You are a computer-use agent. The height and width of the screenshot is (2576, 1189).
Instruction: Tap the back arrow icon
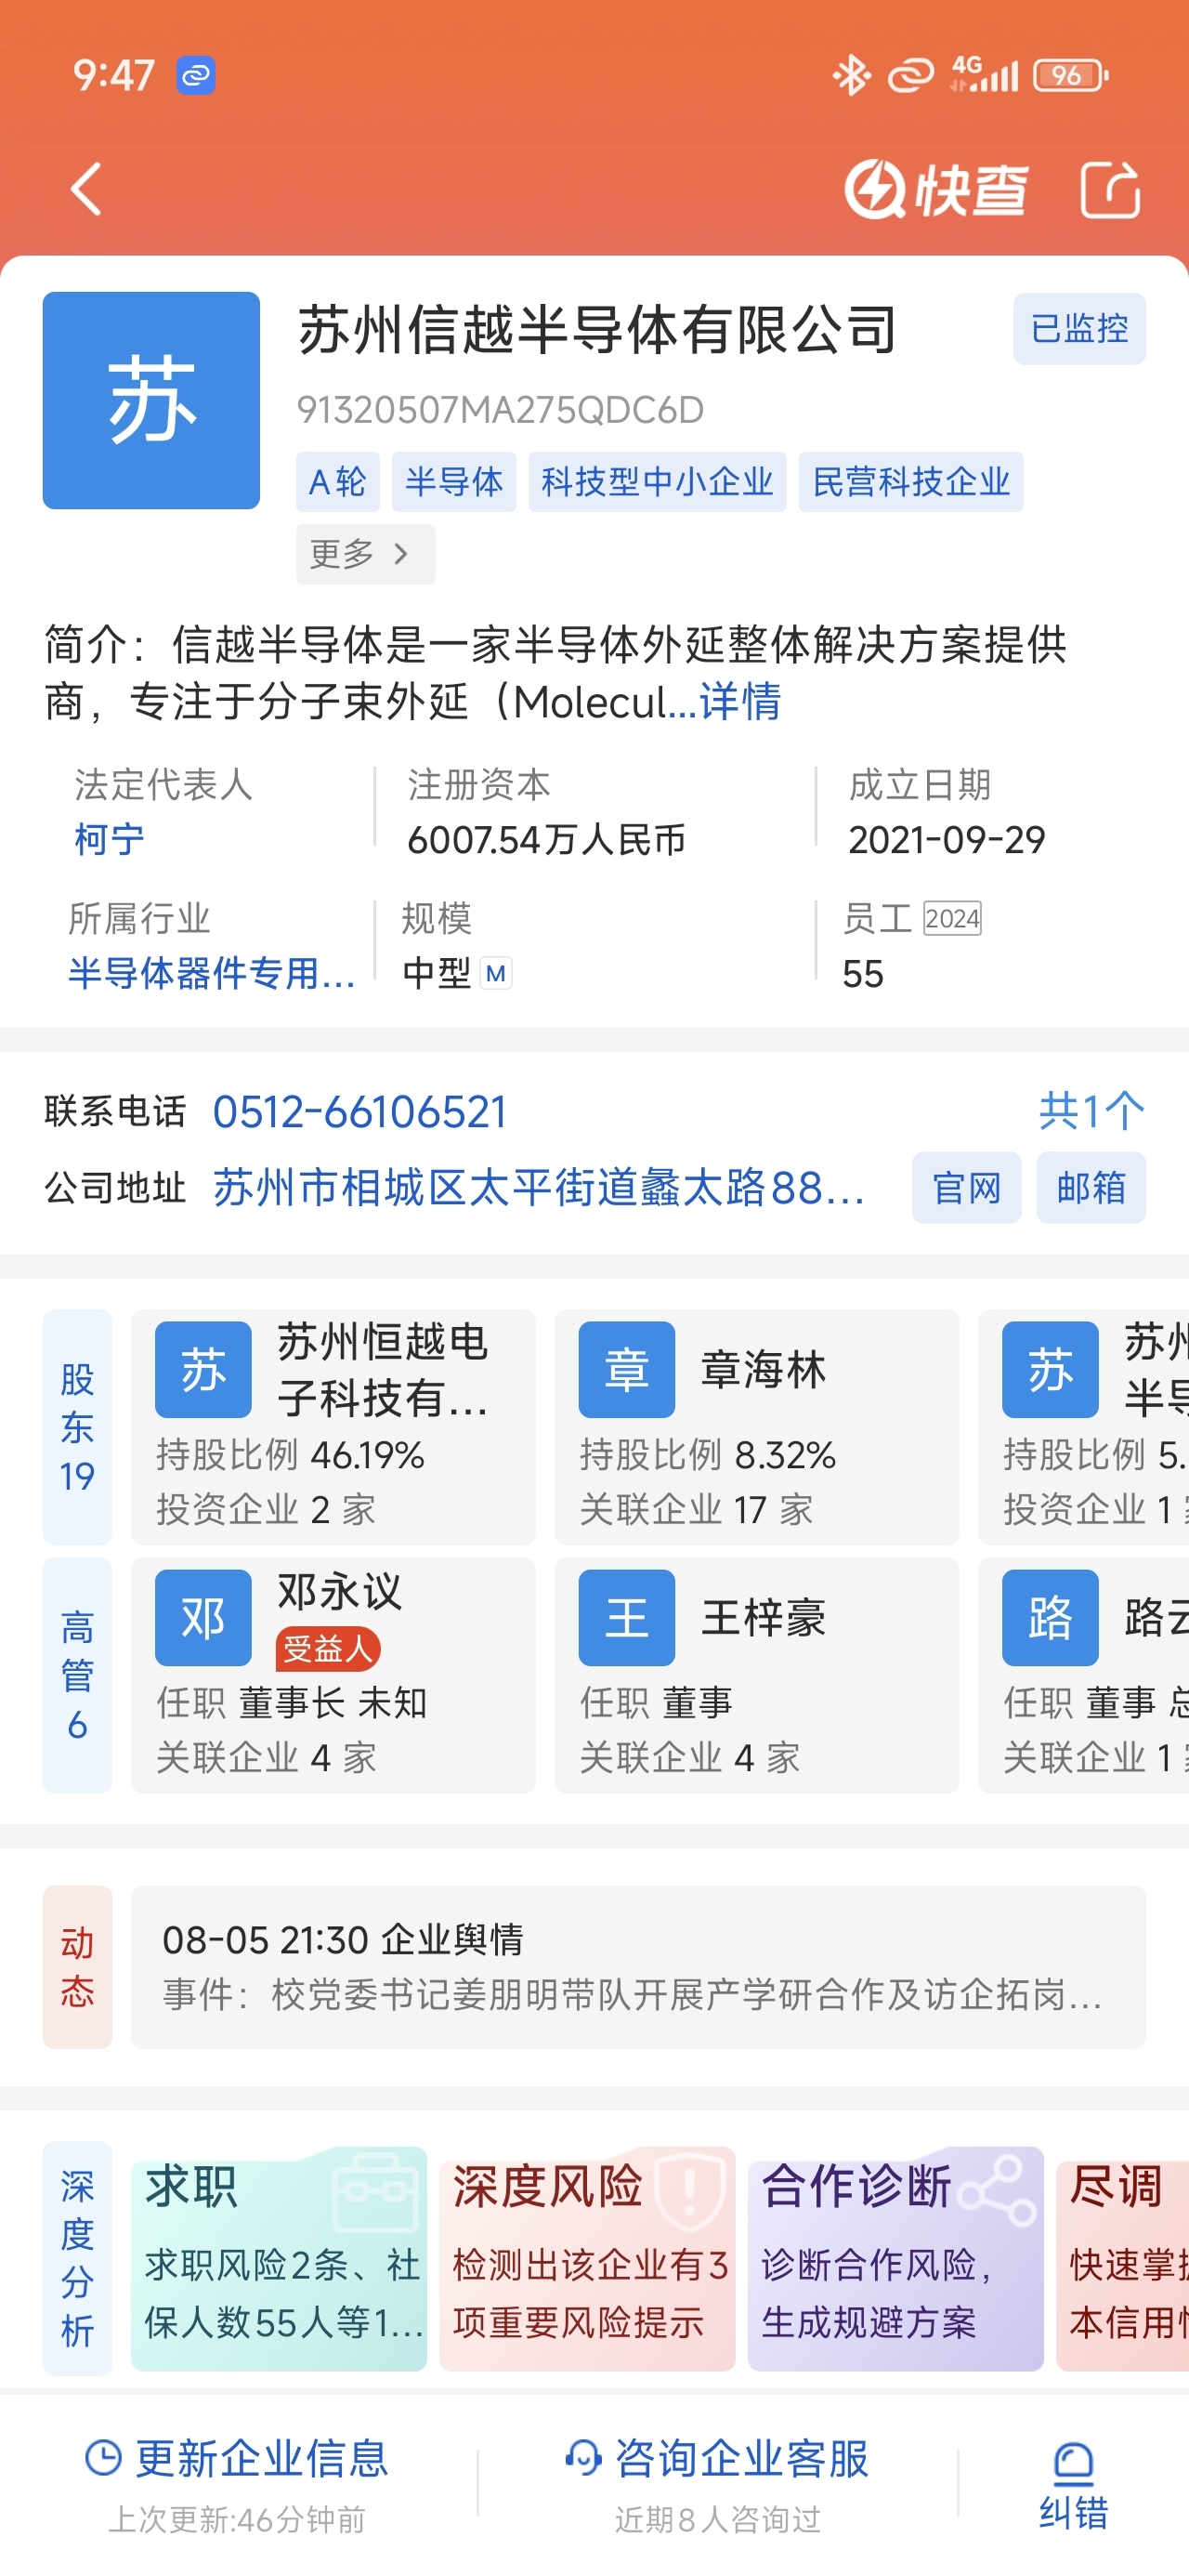pos(87,189)
